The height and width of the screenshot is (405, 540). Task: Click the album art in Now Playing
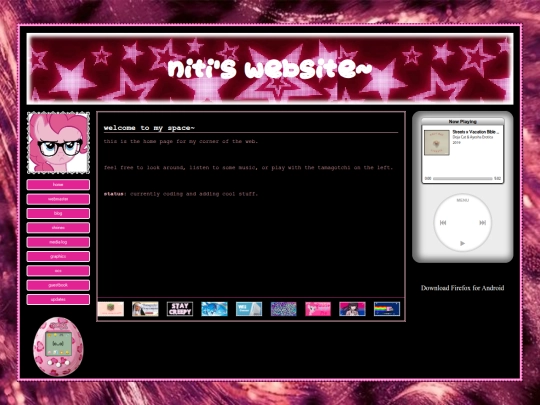437,143
